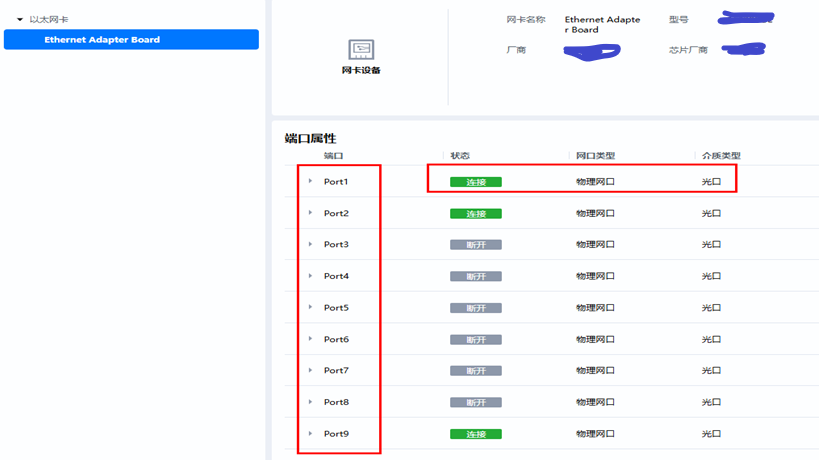The width and height of the screenshot is (826, 462).
Task: Click Port3 gray 断开 status badge
Action: [x=475, y=245]
